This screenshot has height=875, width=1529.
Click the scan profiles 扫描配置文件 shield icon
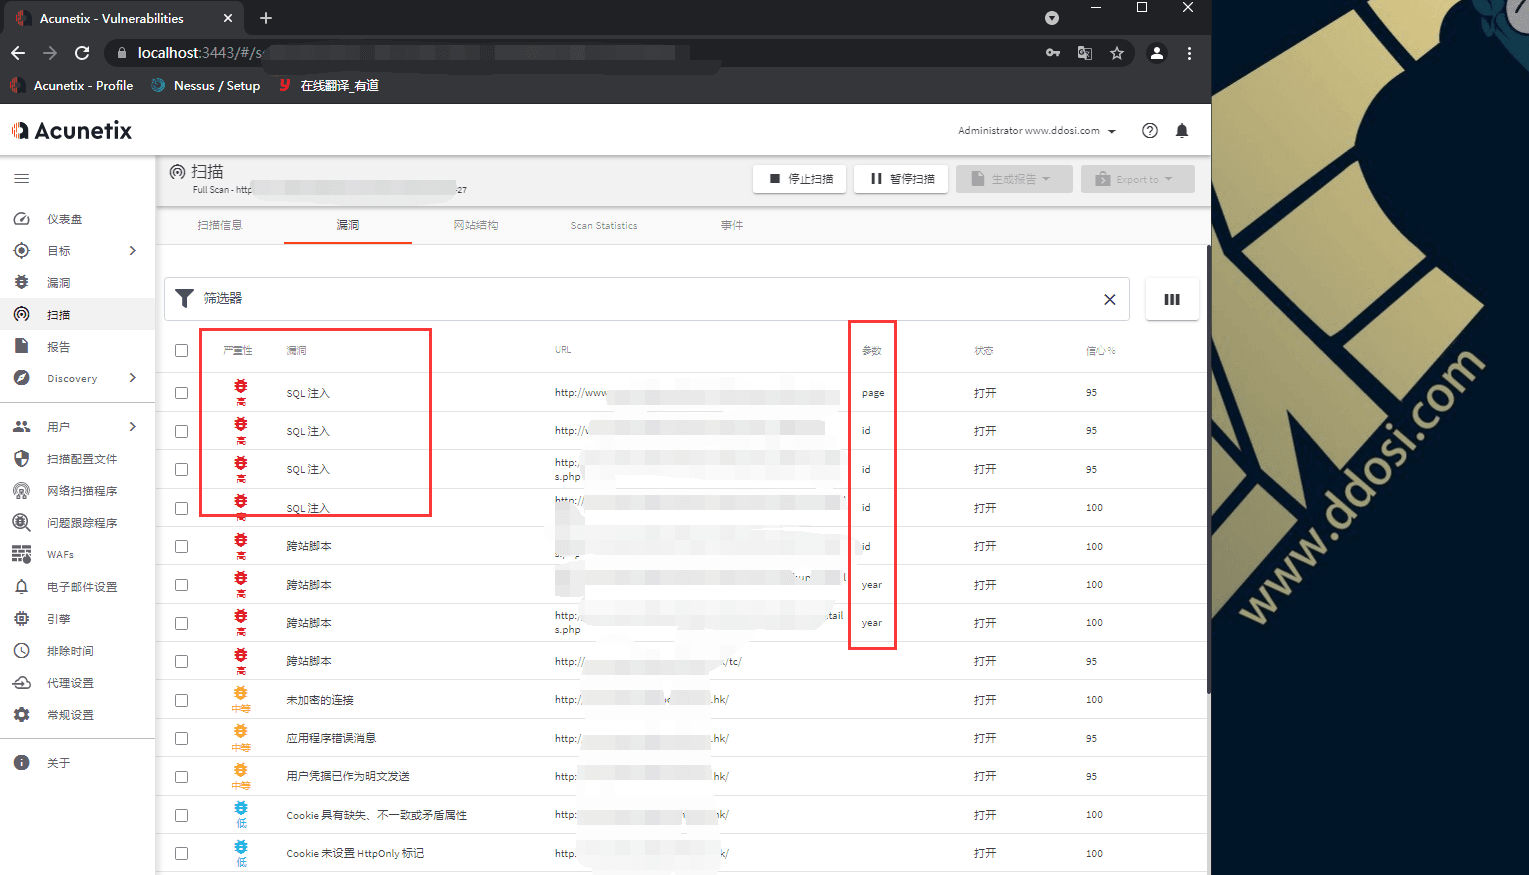click(x=21, y=459)
